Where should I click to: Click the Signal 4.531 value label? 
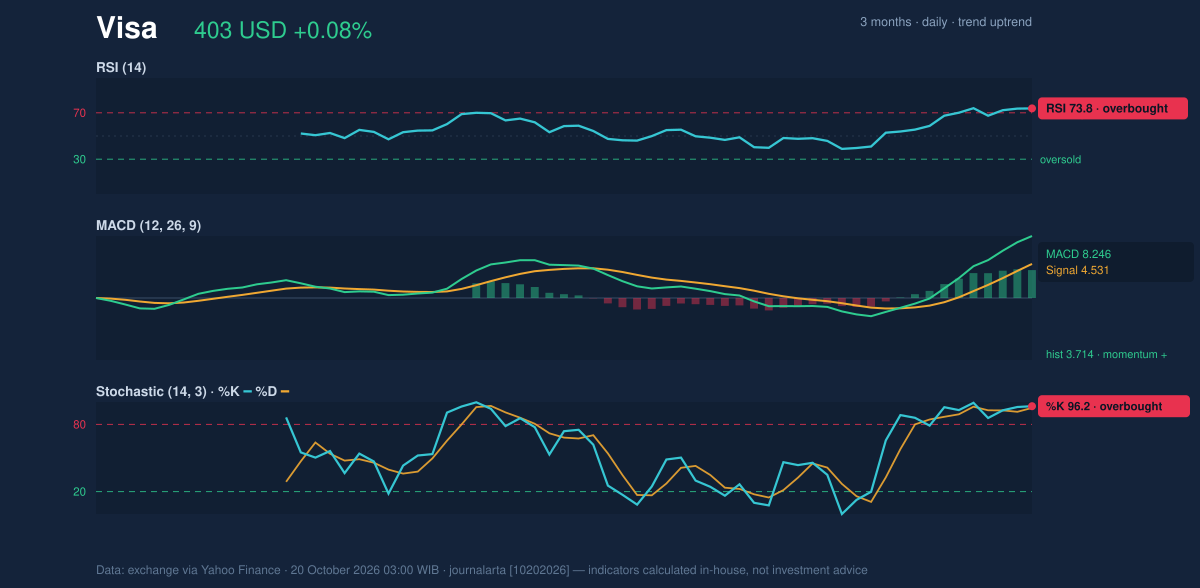tap(1078, 270)
